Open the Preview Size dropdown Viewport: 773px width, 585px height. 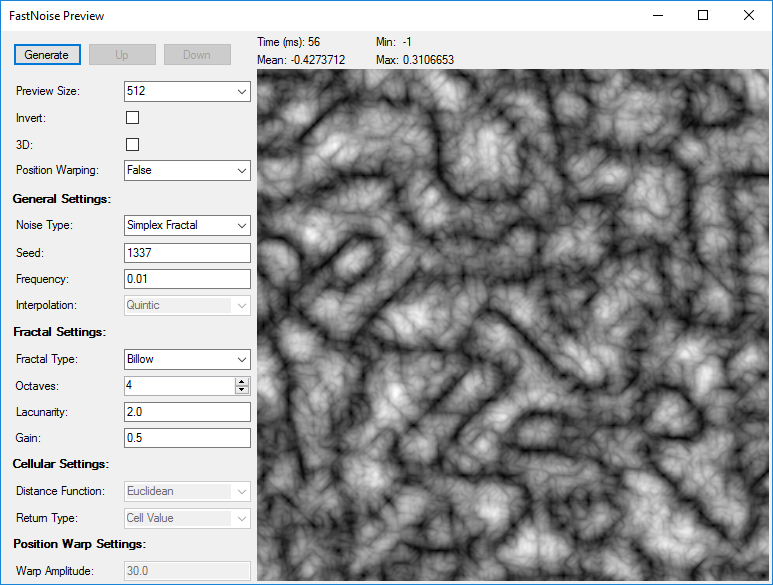187,91
